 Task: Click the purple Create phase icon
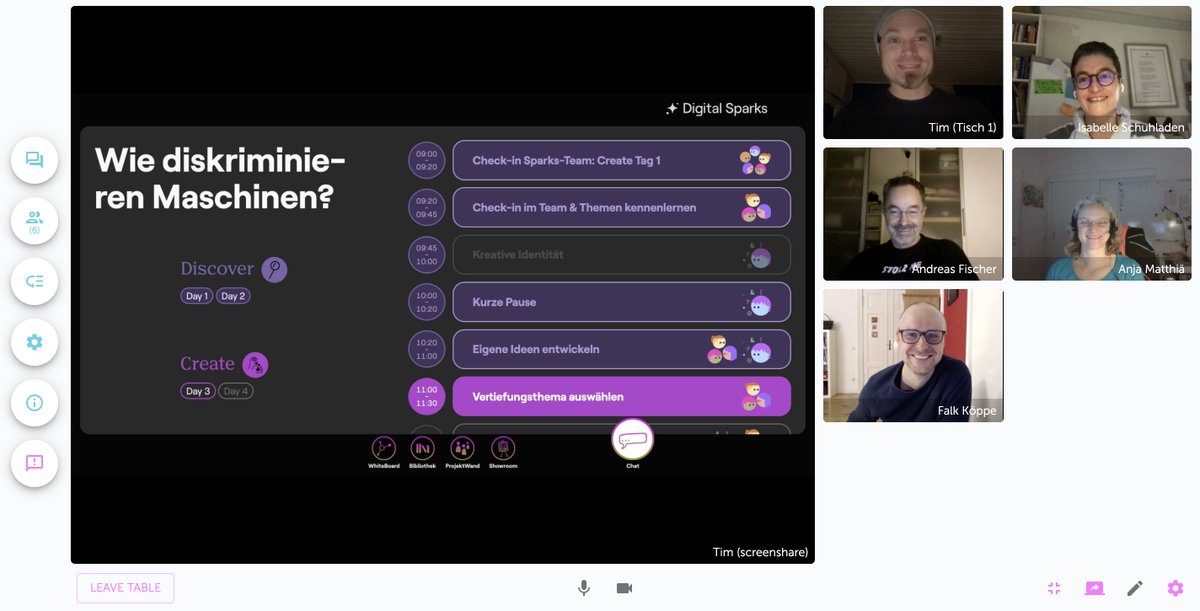coord(255,364)
